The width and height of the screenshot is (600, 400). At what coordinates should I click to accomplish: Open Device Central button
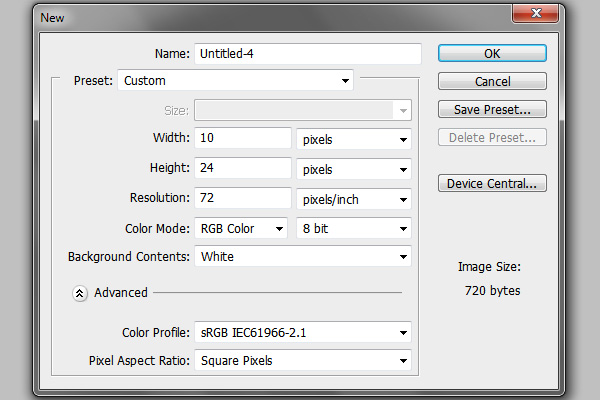(492, 183)
